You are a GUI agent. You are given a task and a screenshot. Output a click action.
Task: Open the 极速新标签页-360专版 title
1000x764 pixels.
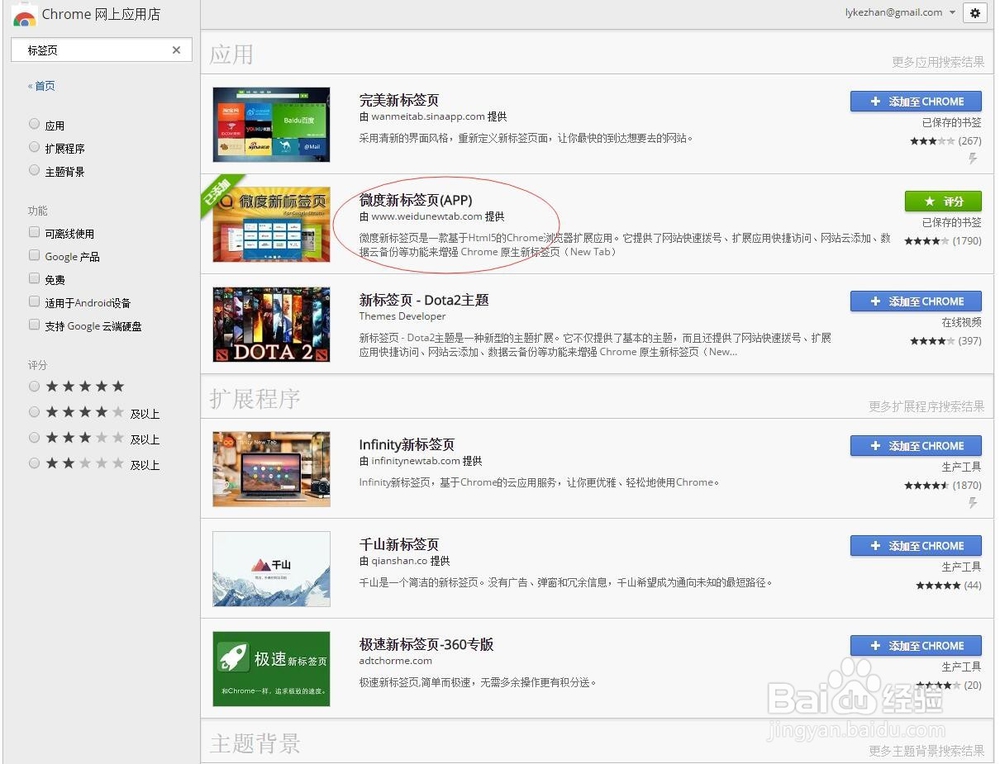click(426, 644)
